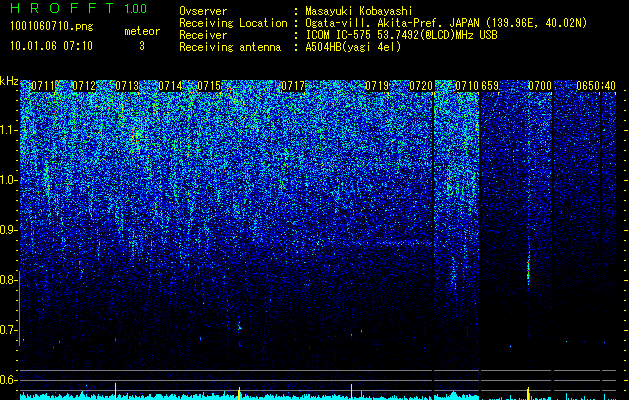This screenshot has height=400, width=629.
Task: Click the meteor count label
Action: pos(142,31)
